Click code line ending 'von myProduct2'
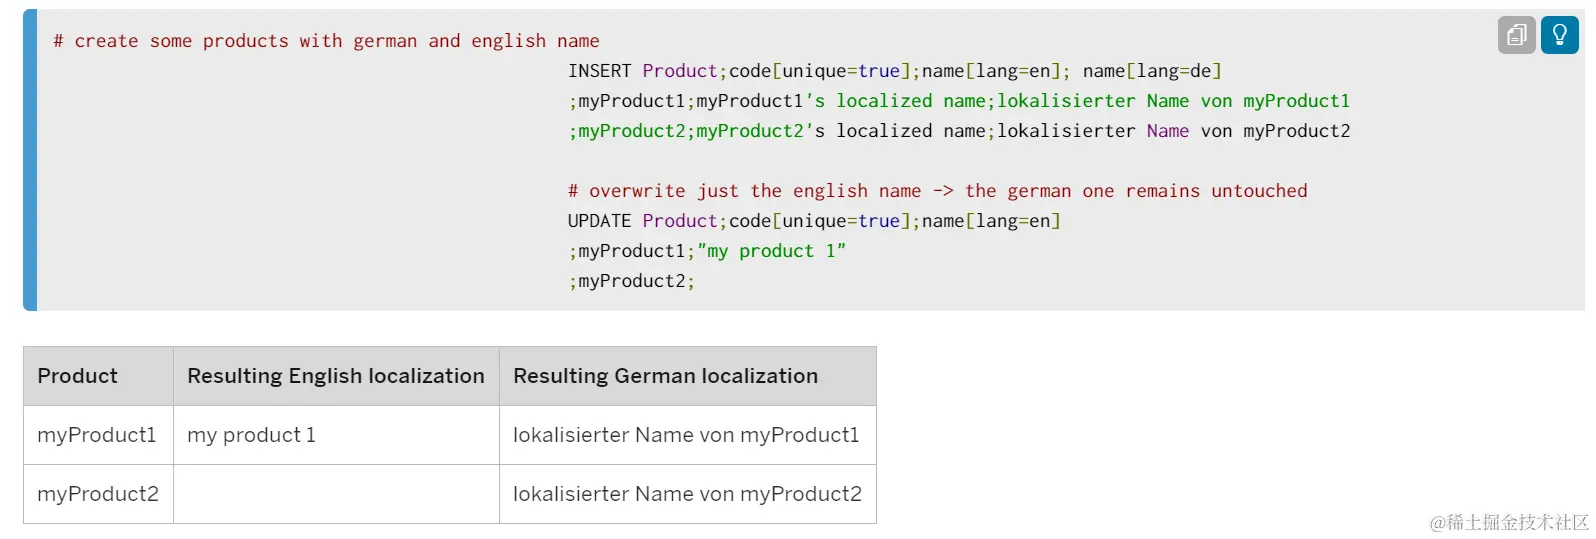The image size is (1596, 539). 959,131
